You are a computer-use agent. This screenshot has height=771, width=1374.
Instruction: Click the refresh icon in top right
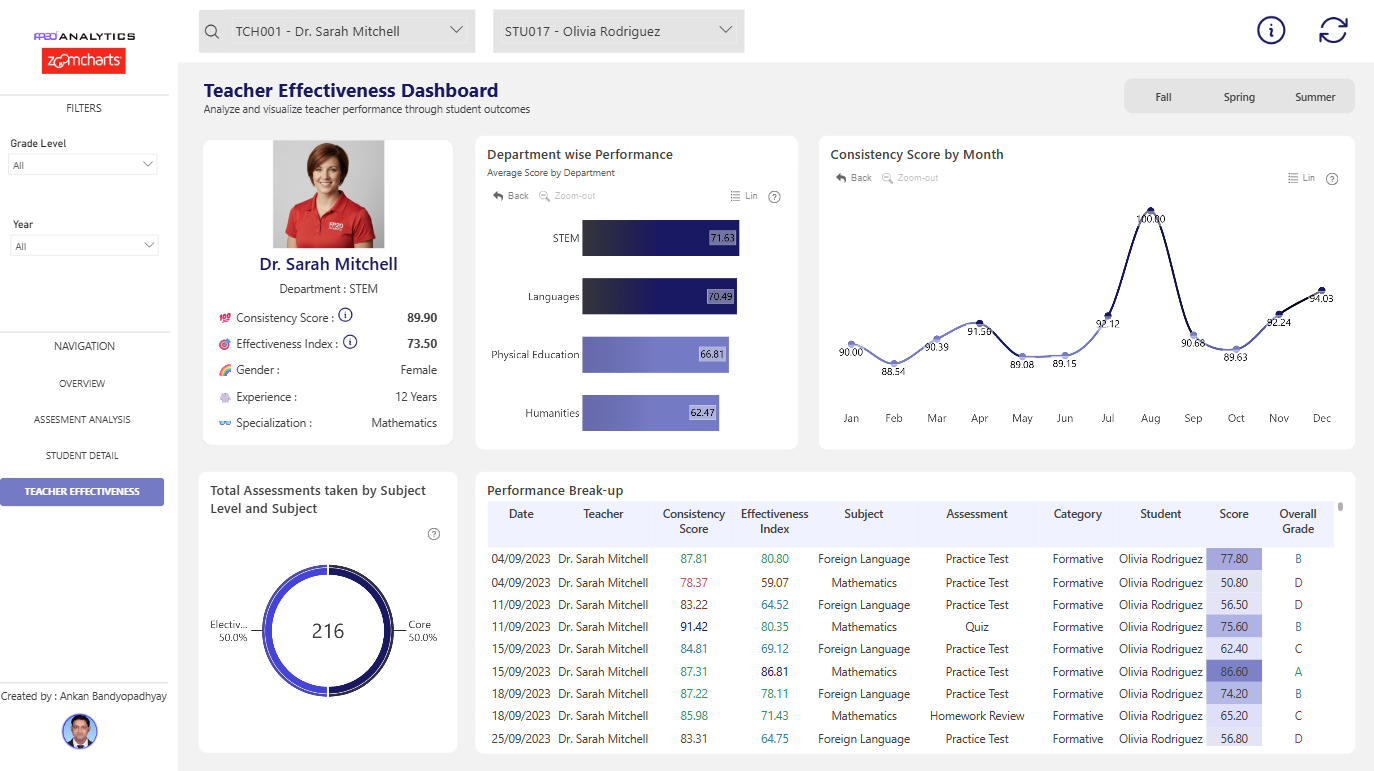(1333, 30)
